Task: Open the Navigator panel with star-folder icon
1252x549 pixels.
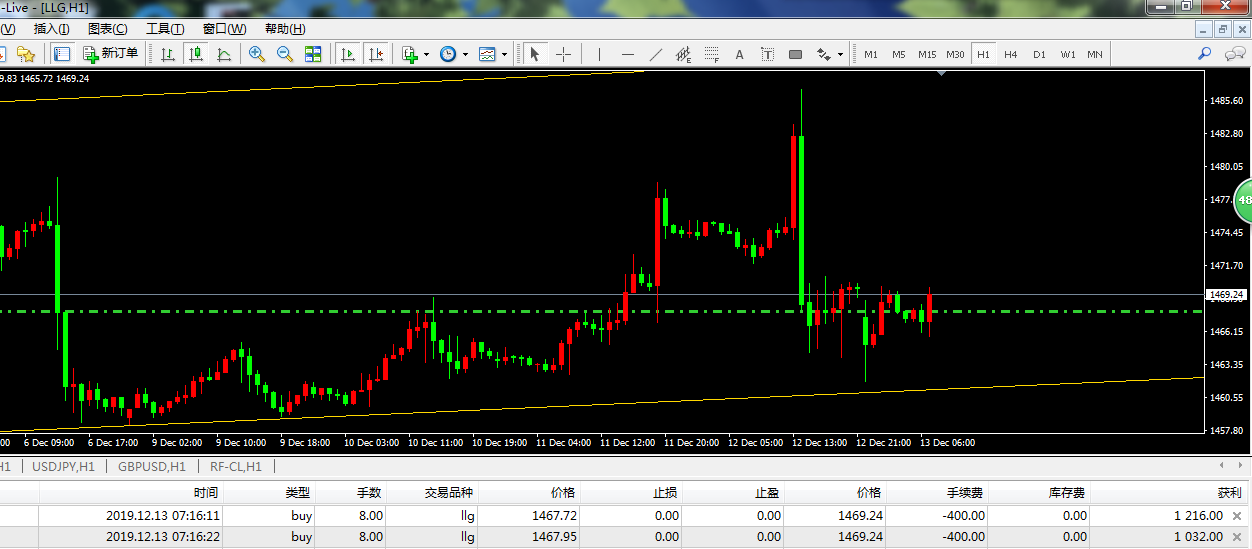Action: click(26, 54)
